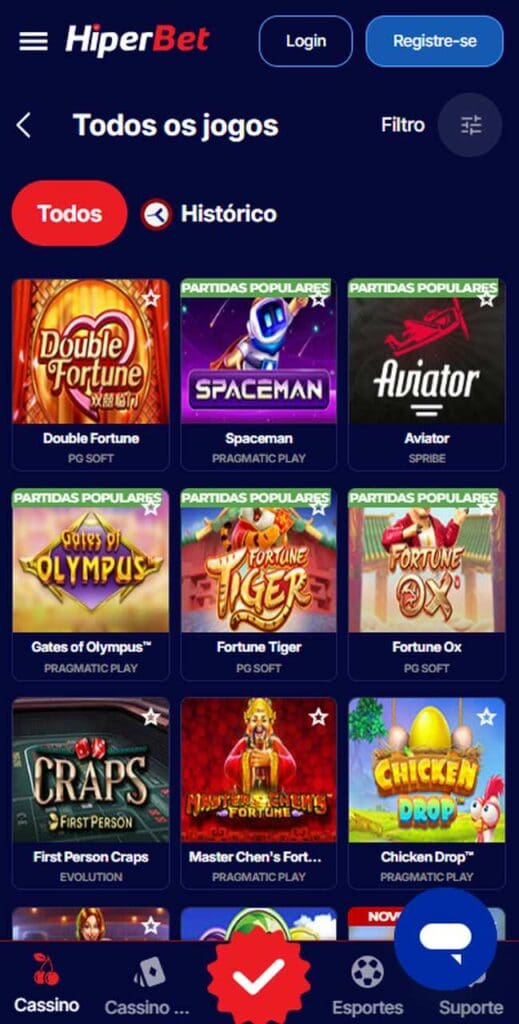Viewport: 519px width, 1024px height.
Task: Open the Filtro filter settings icon
Action: tap(470, 125)
